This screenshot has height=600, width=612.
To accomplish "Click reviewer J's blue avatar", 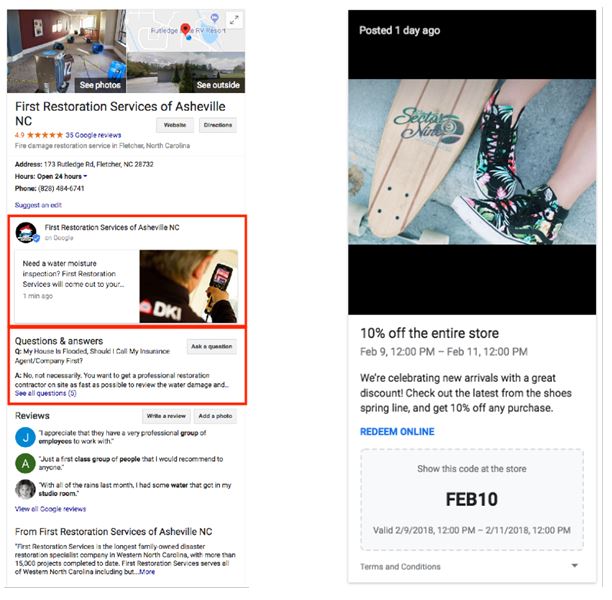I will 25,437.
